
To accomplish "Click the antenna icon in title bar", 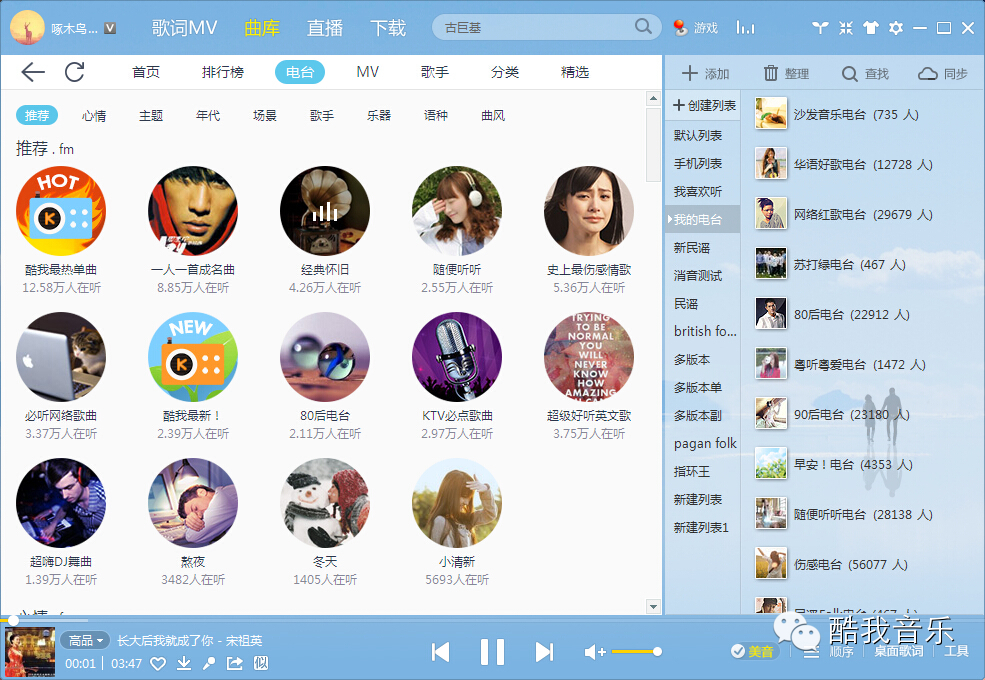I will (x=820, y=28).
